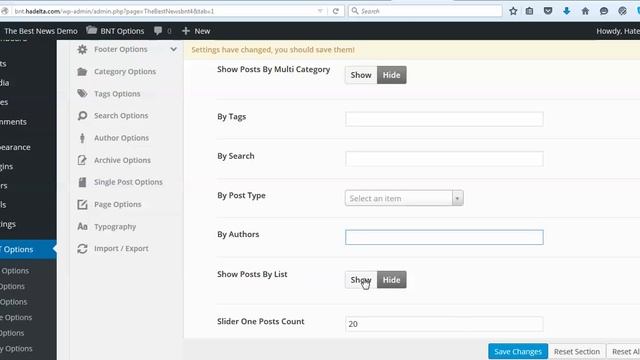The height and width of the screenshot is (360, 640).
Task: Go to browser home icon
Action: tap(585, 11)
